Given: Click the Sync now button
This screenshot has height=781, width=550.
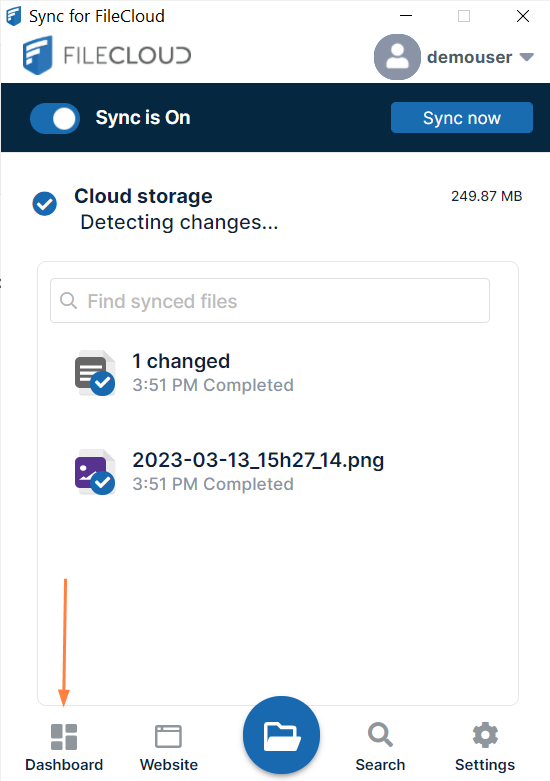Looking at the screenshot, I should coord(462,118).
